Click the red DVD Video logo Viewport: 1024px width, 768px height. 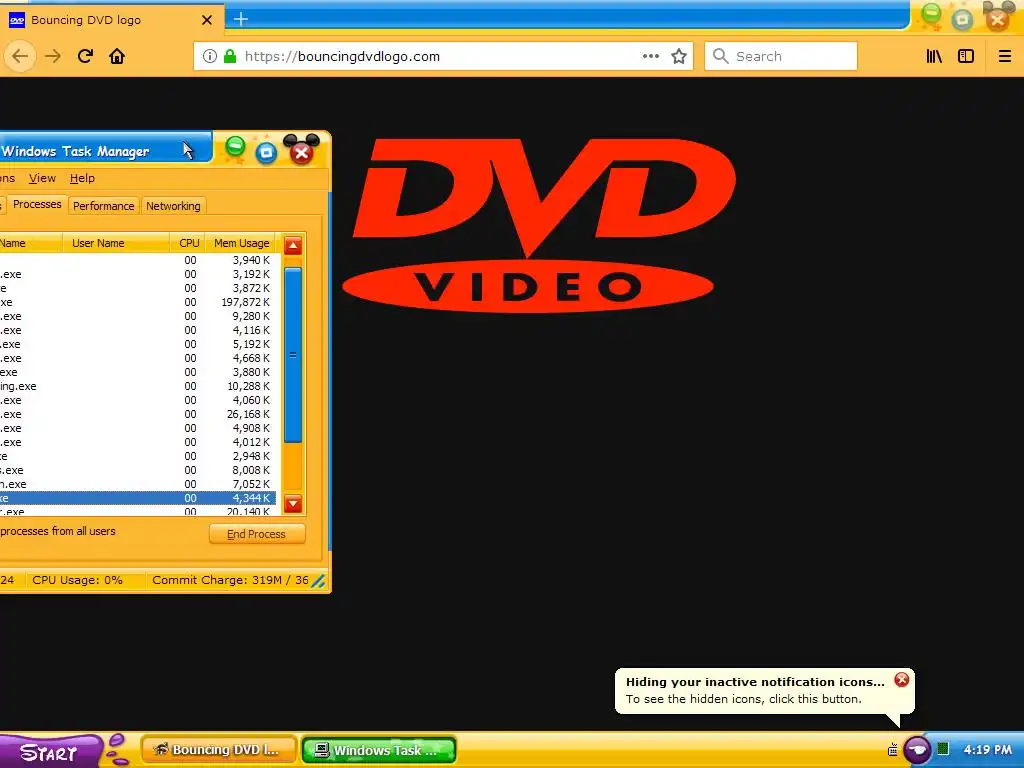pos(539,225)
